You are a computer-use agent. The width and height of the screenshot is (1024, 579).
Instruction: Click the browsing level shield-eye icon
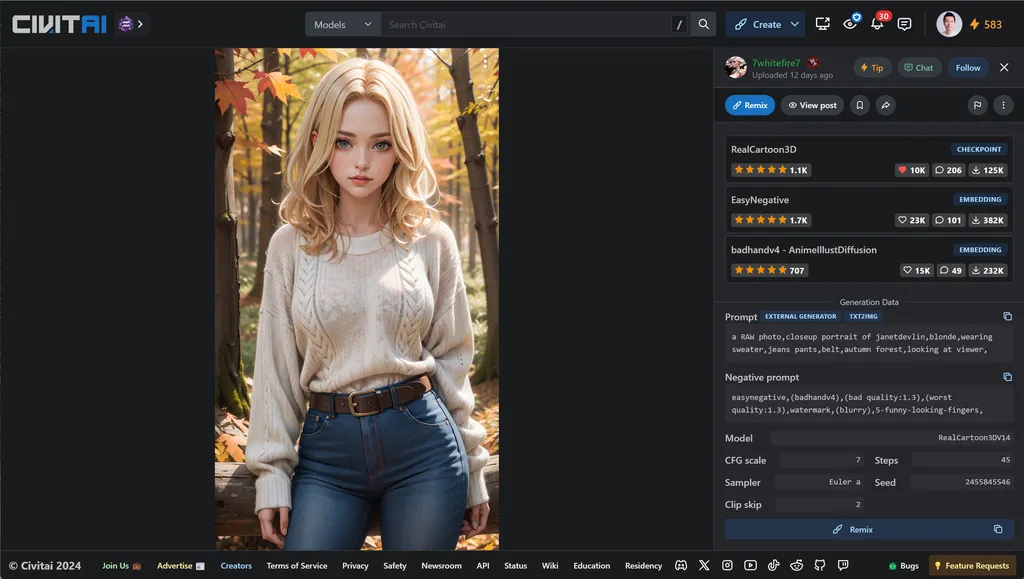850,24
